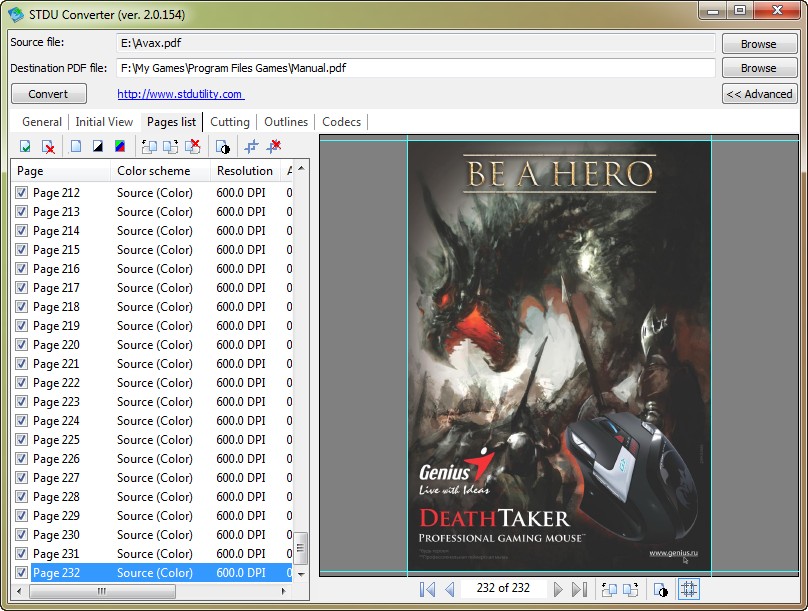Remove cutting lines icon with red X
This screenshot has height=611, width=808.
click(x=274, y=147)
